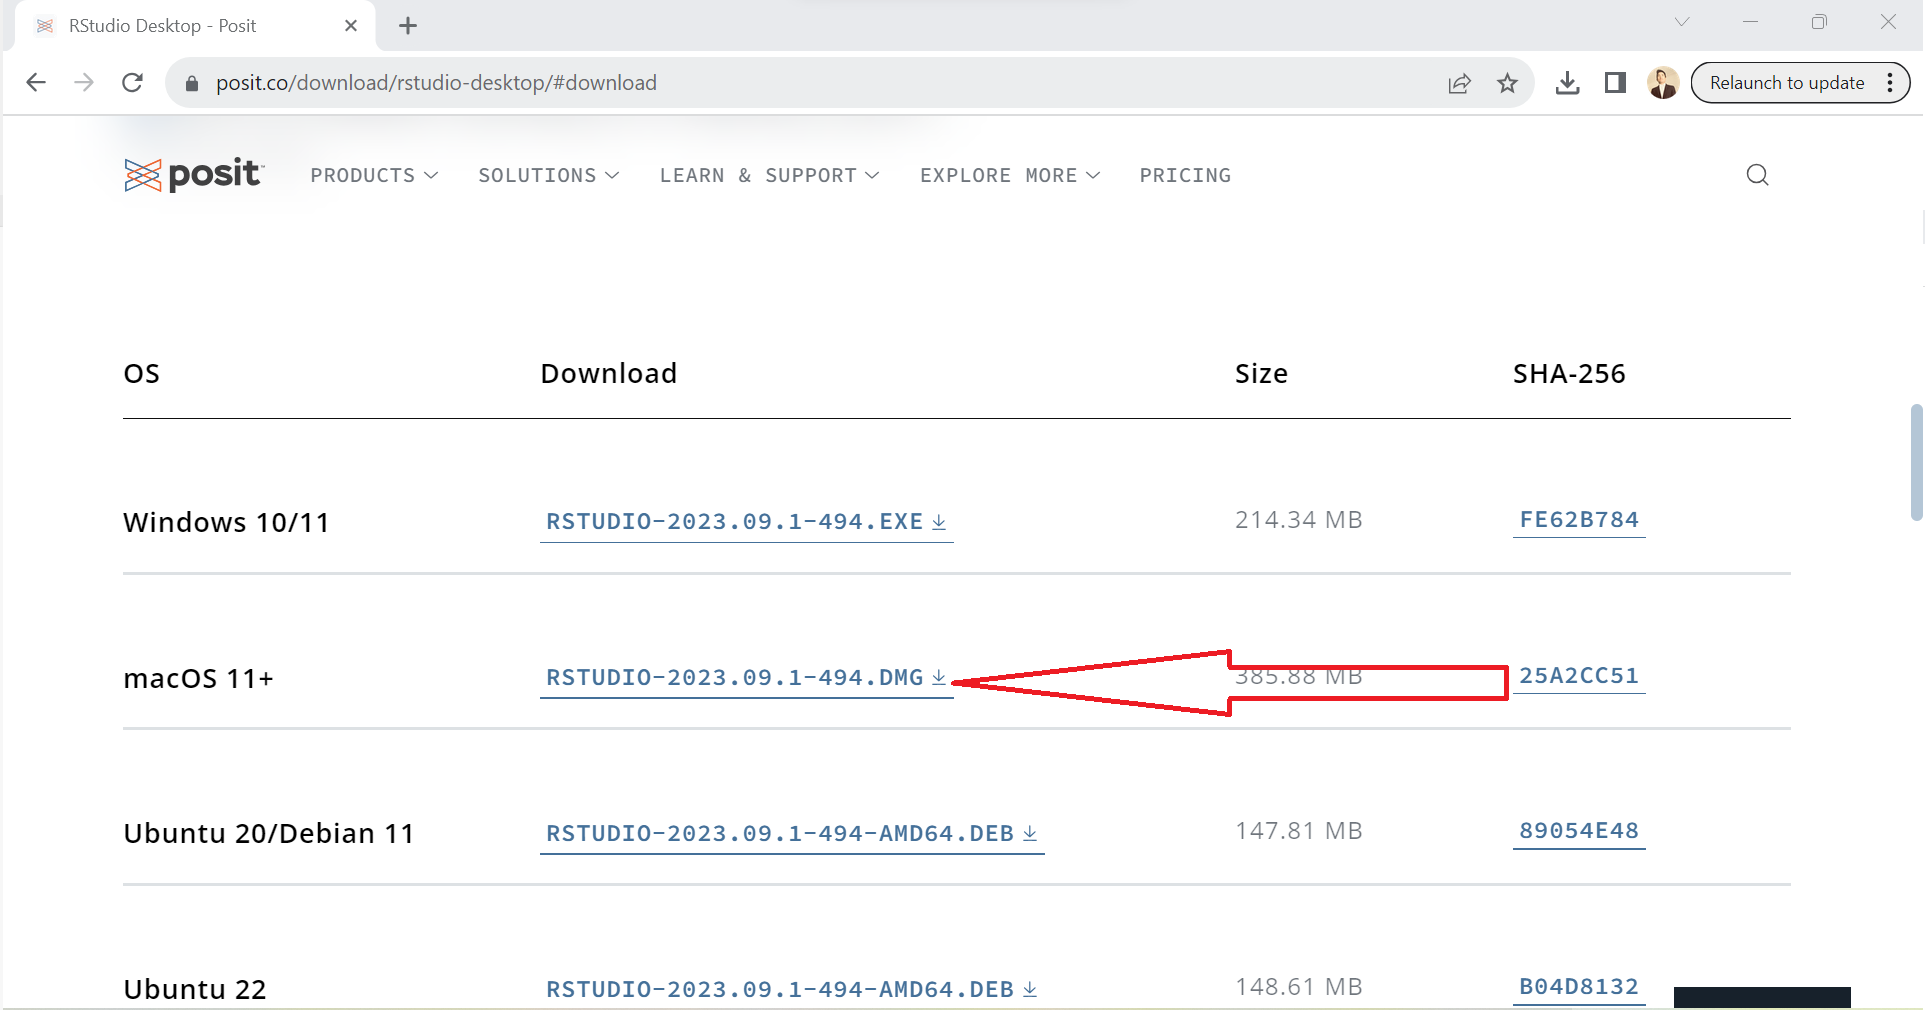Expand the Solutions dropdown menu
The image size is (1925, 1010).
(x=548, y=176)
